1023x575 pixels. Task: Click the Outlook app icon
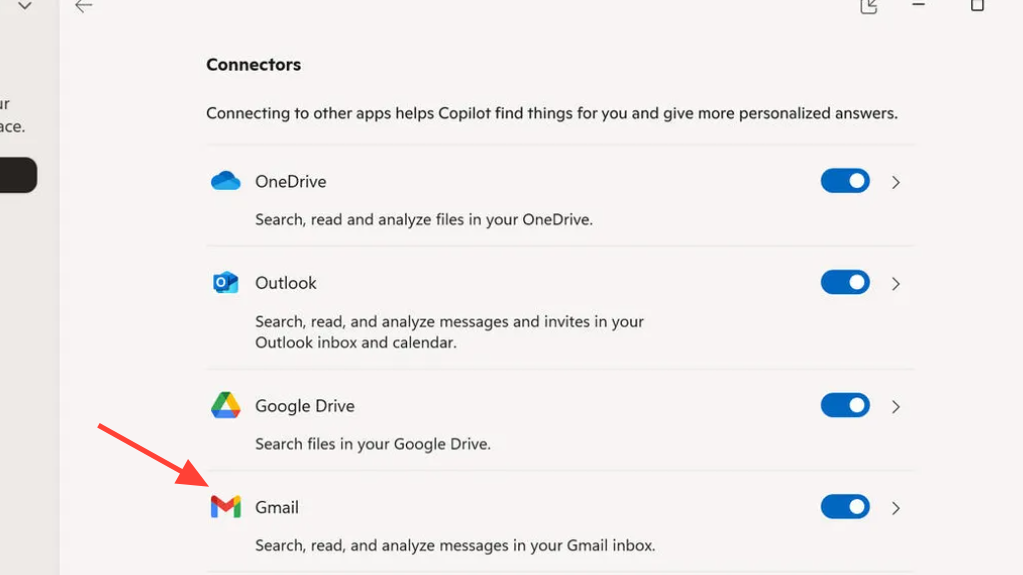tap(226, 283)
